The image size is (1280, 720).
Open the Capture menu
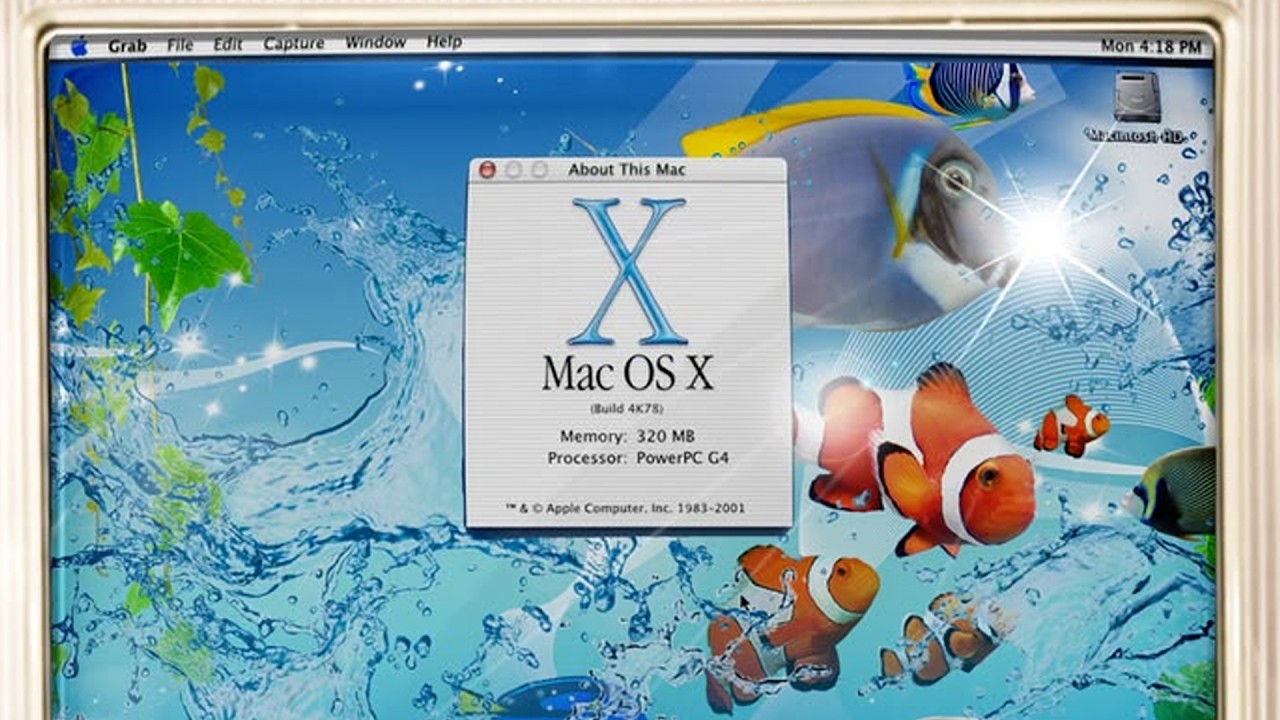[294, 43]
